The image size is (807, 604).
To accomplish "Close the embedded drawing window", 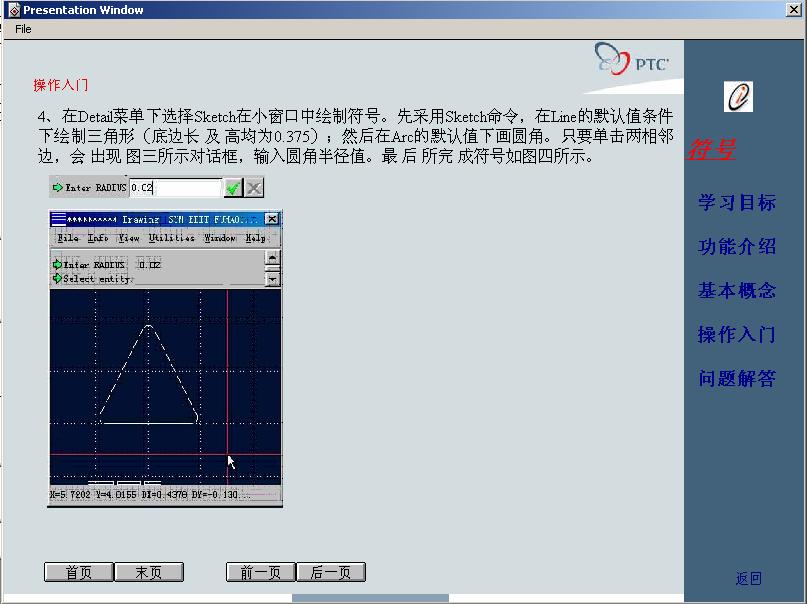I will point(271,219).
